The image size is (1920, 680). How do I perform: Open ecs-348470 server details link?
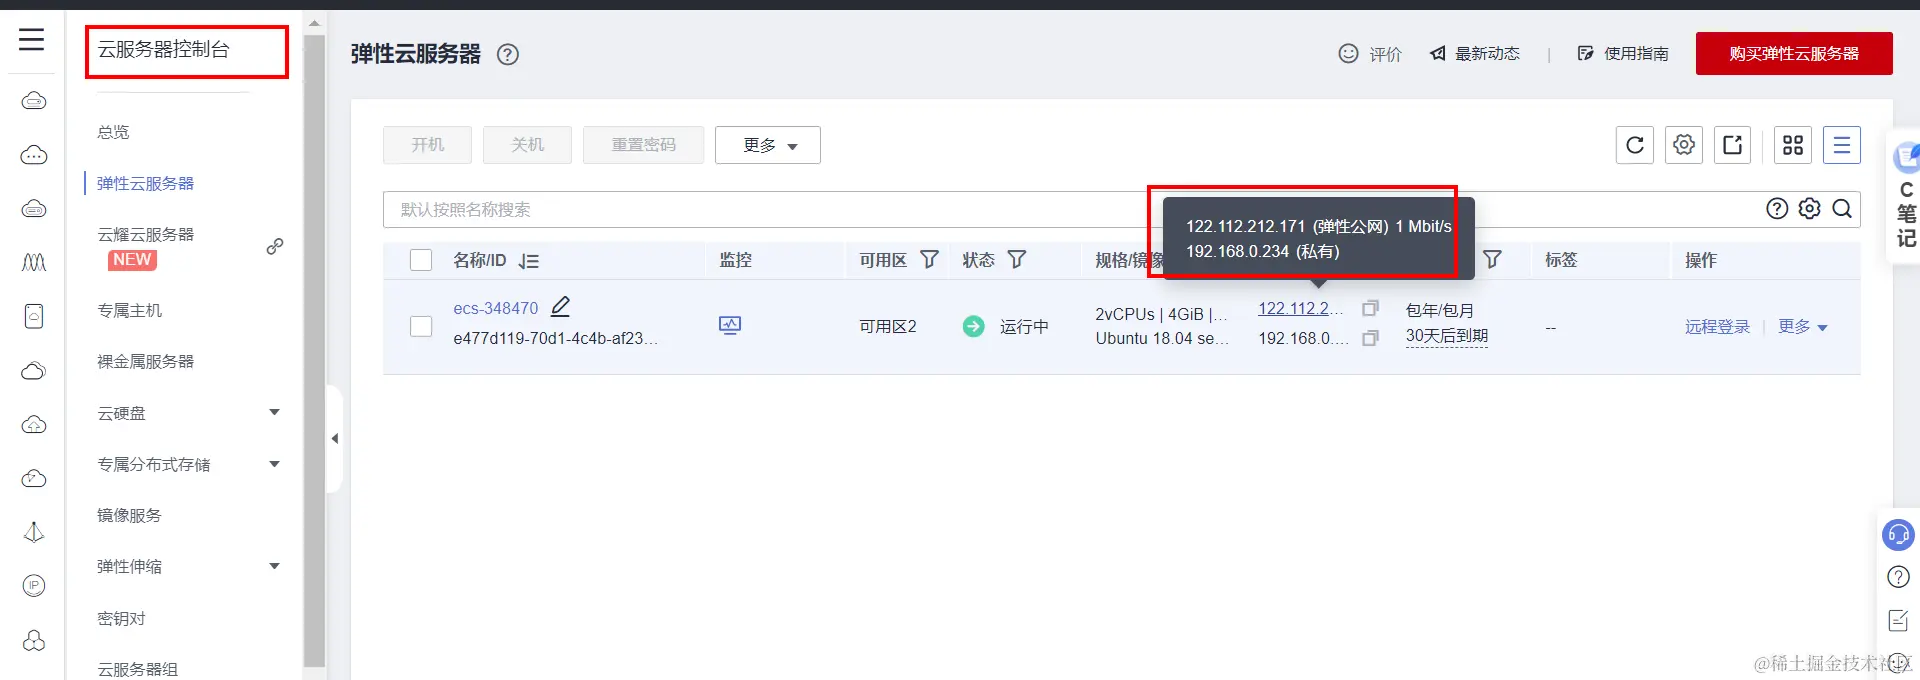pyautogui.click(x=496, y=308)
